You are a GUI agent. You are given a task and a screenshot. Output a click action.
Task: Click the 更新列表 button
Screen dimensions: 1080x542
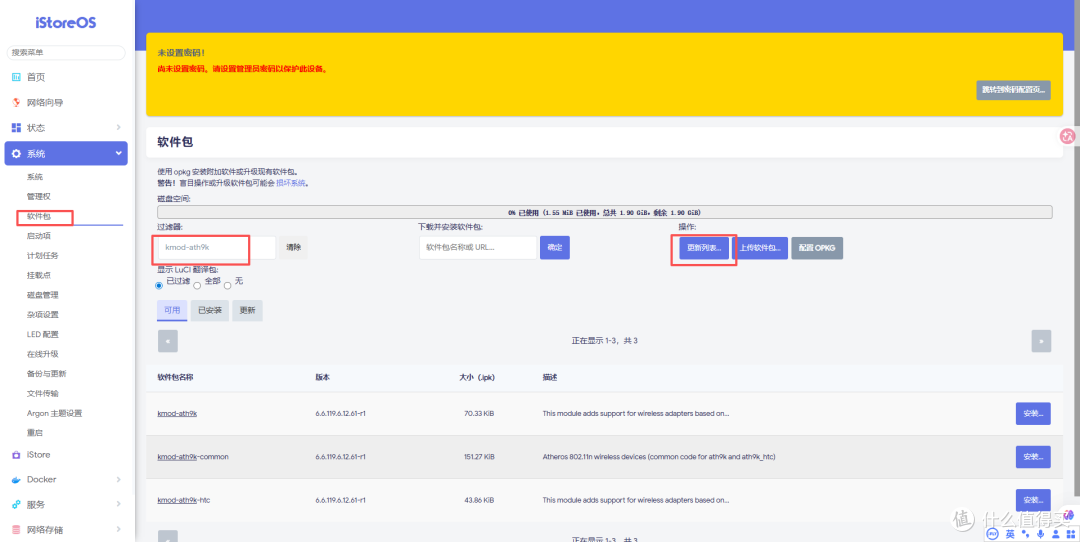click(x=704, y=248)
